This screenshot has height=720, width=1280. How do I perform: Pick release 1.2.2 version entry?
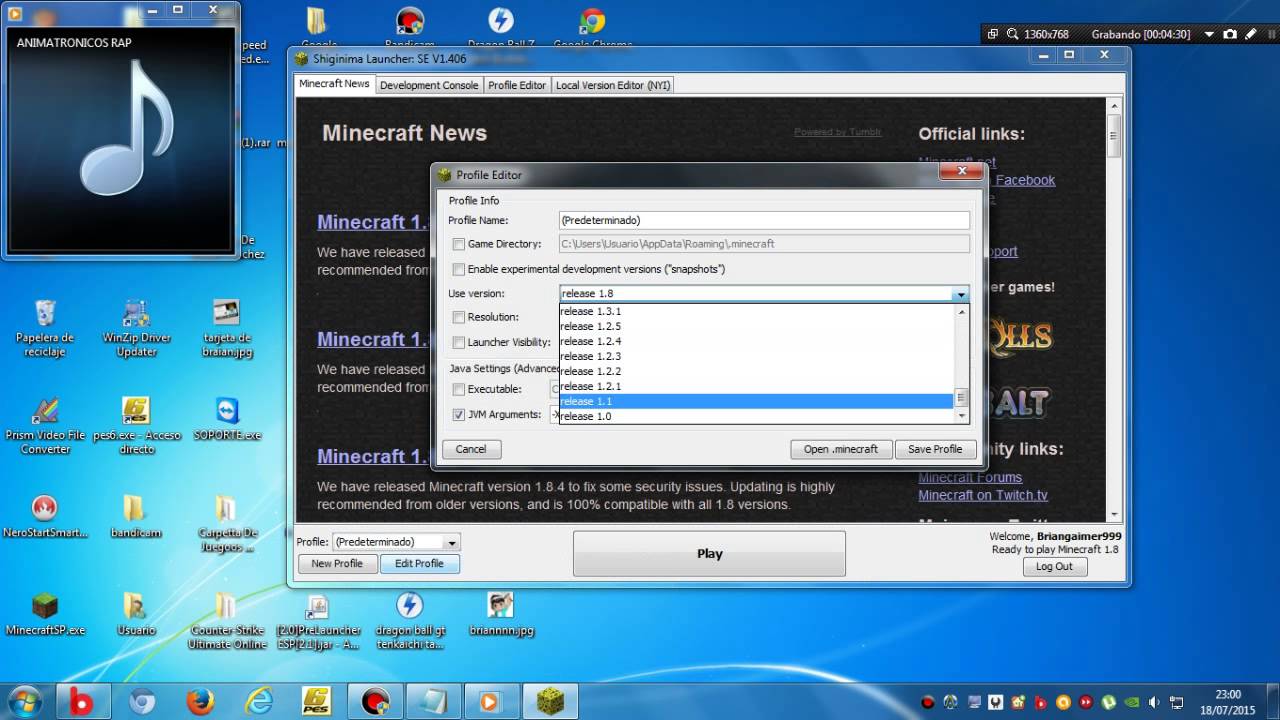pos(756,371)
